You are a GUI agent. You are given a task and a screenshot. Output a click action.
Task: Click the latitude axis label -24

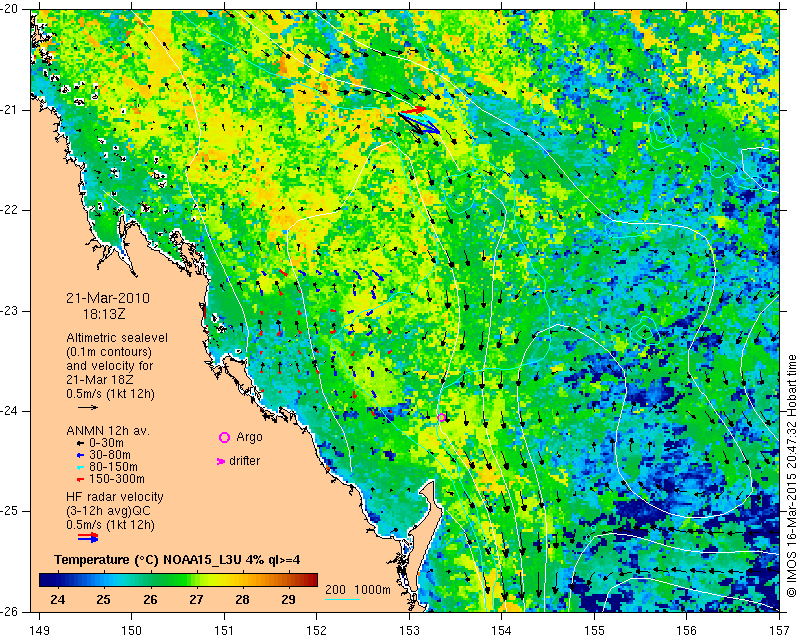(x=10, y=411)
